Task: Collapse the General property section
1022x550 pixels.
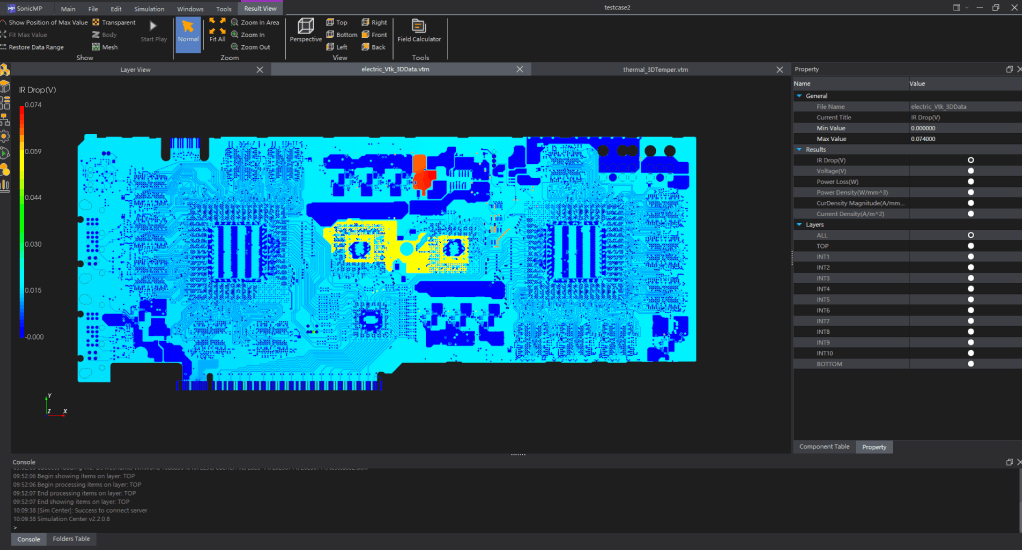Action: (799, 96)
